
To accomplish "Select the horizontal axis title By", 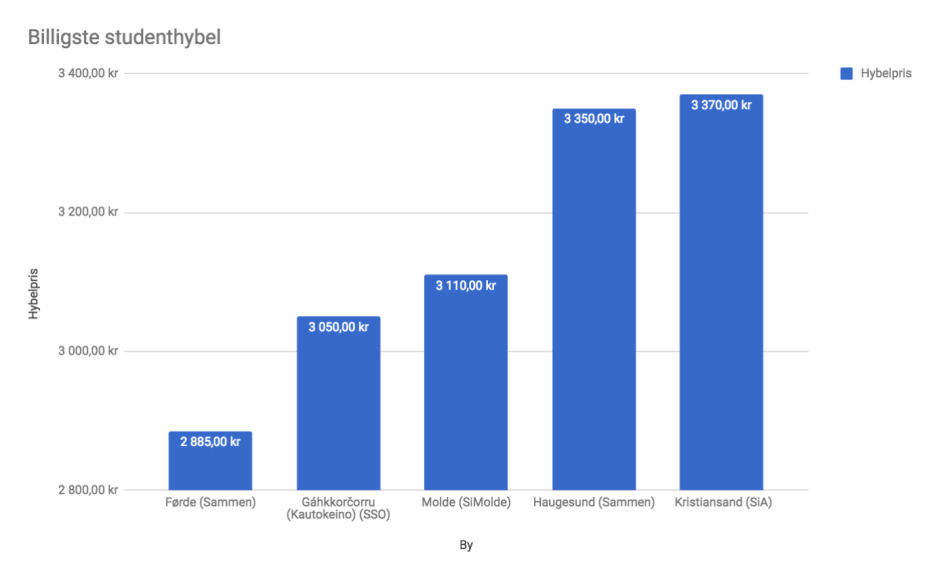I will pyautogui.click(x=466, y=545).
